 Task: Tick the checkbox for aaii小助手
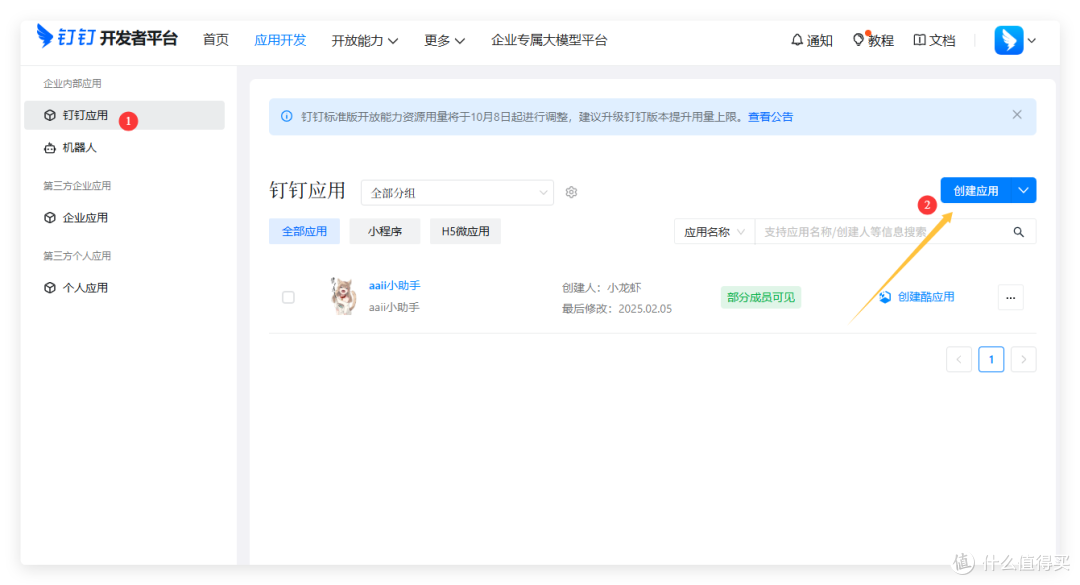(288, 298)
